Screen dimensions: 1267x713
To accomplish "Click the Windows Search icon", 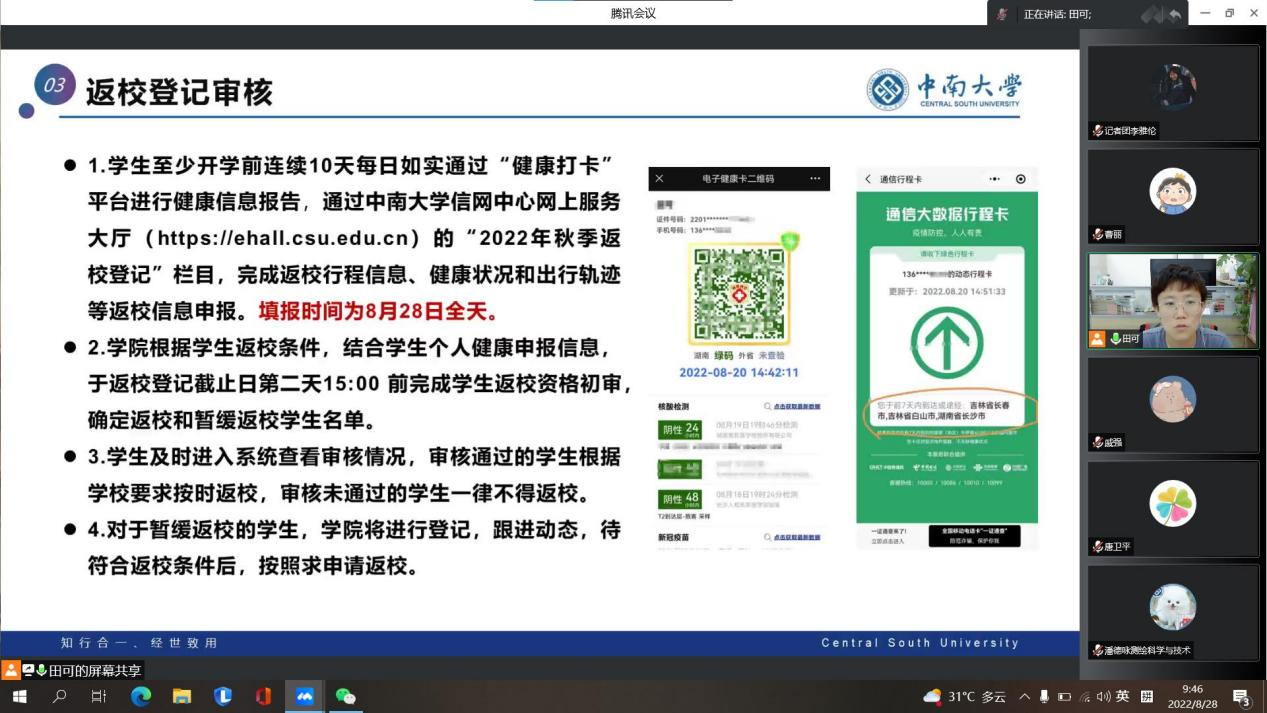I will (57, 697).
